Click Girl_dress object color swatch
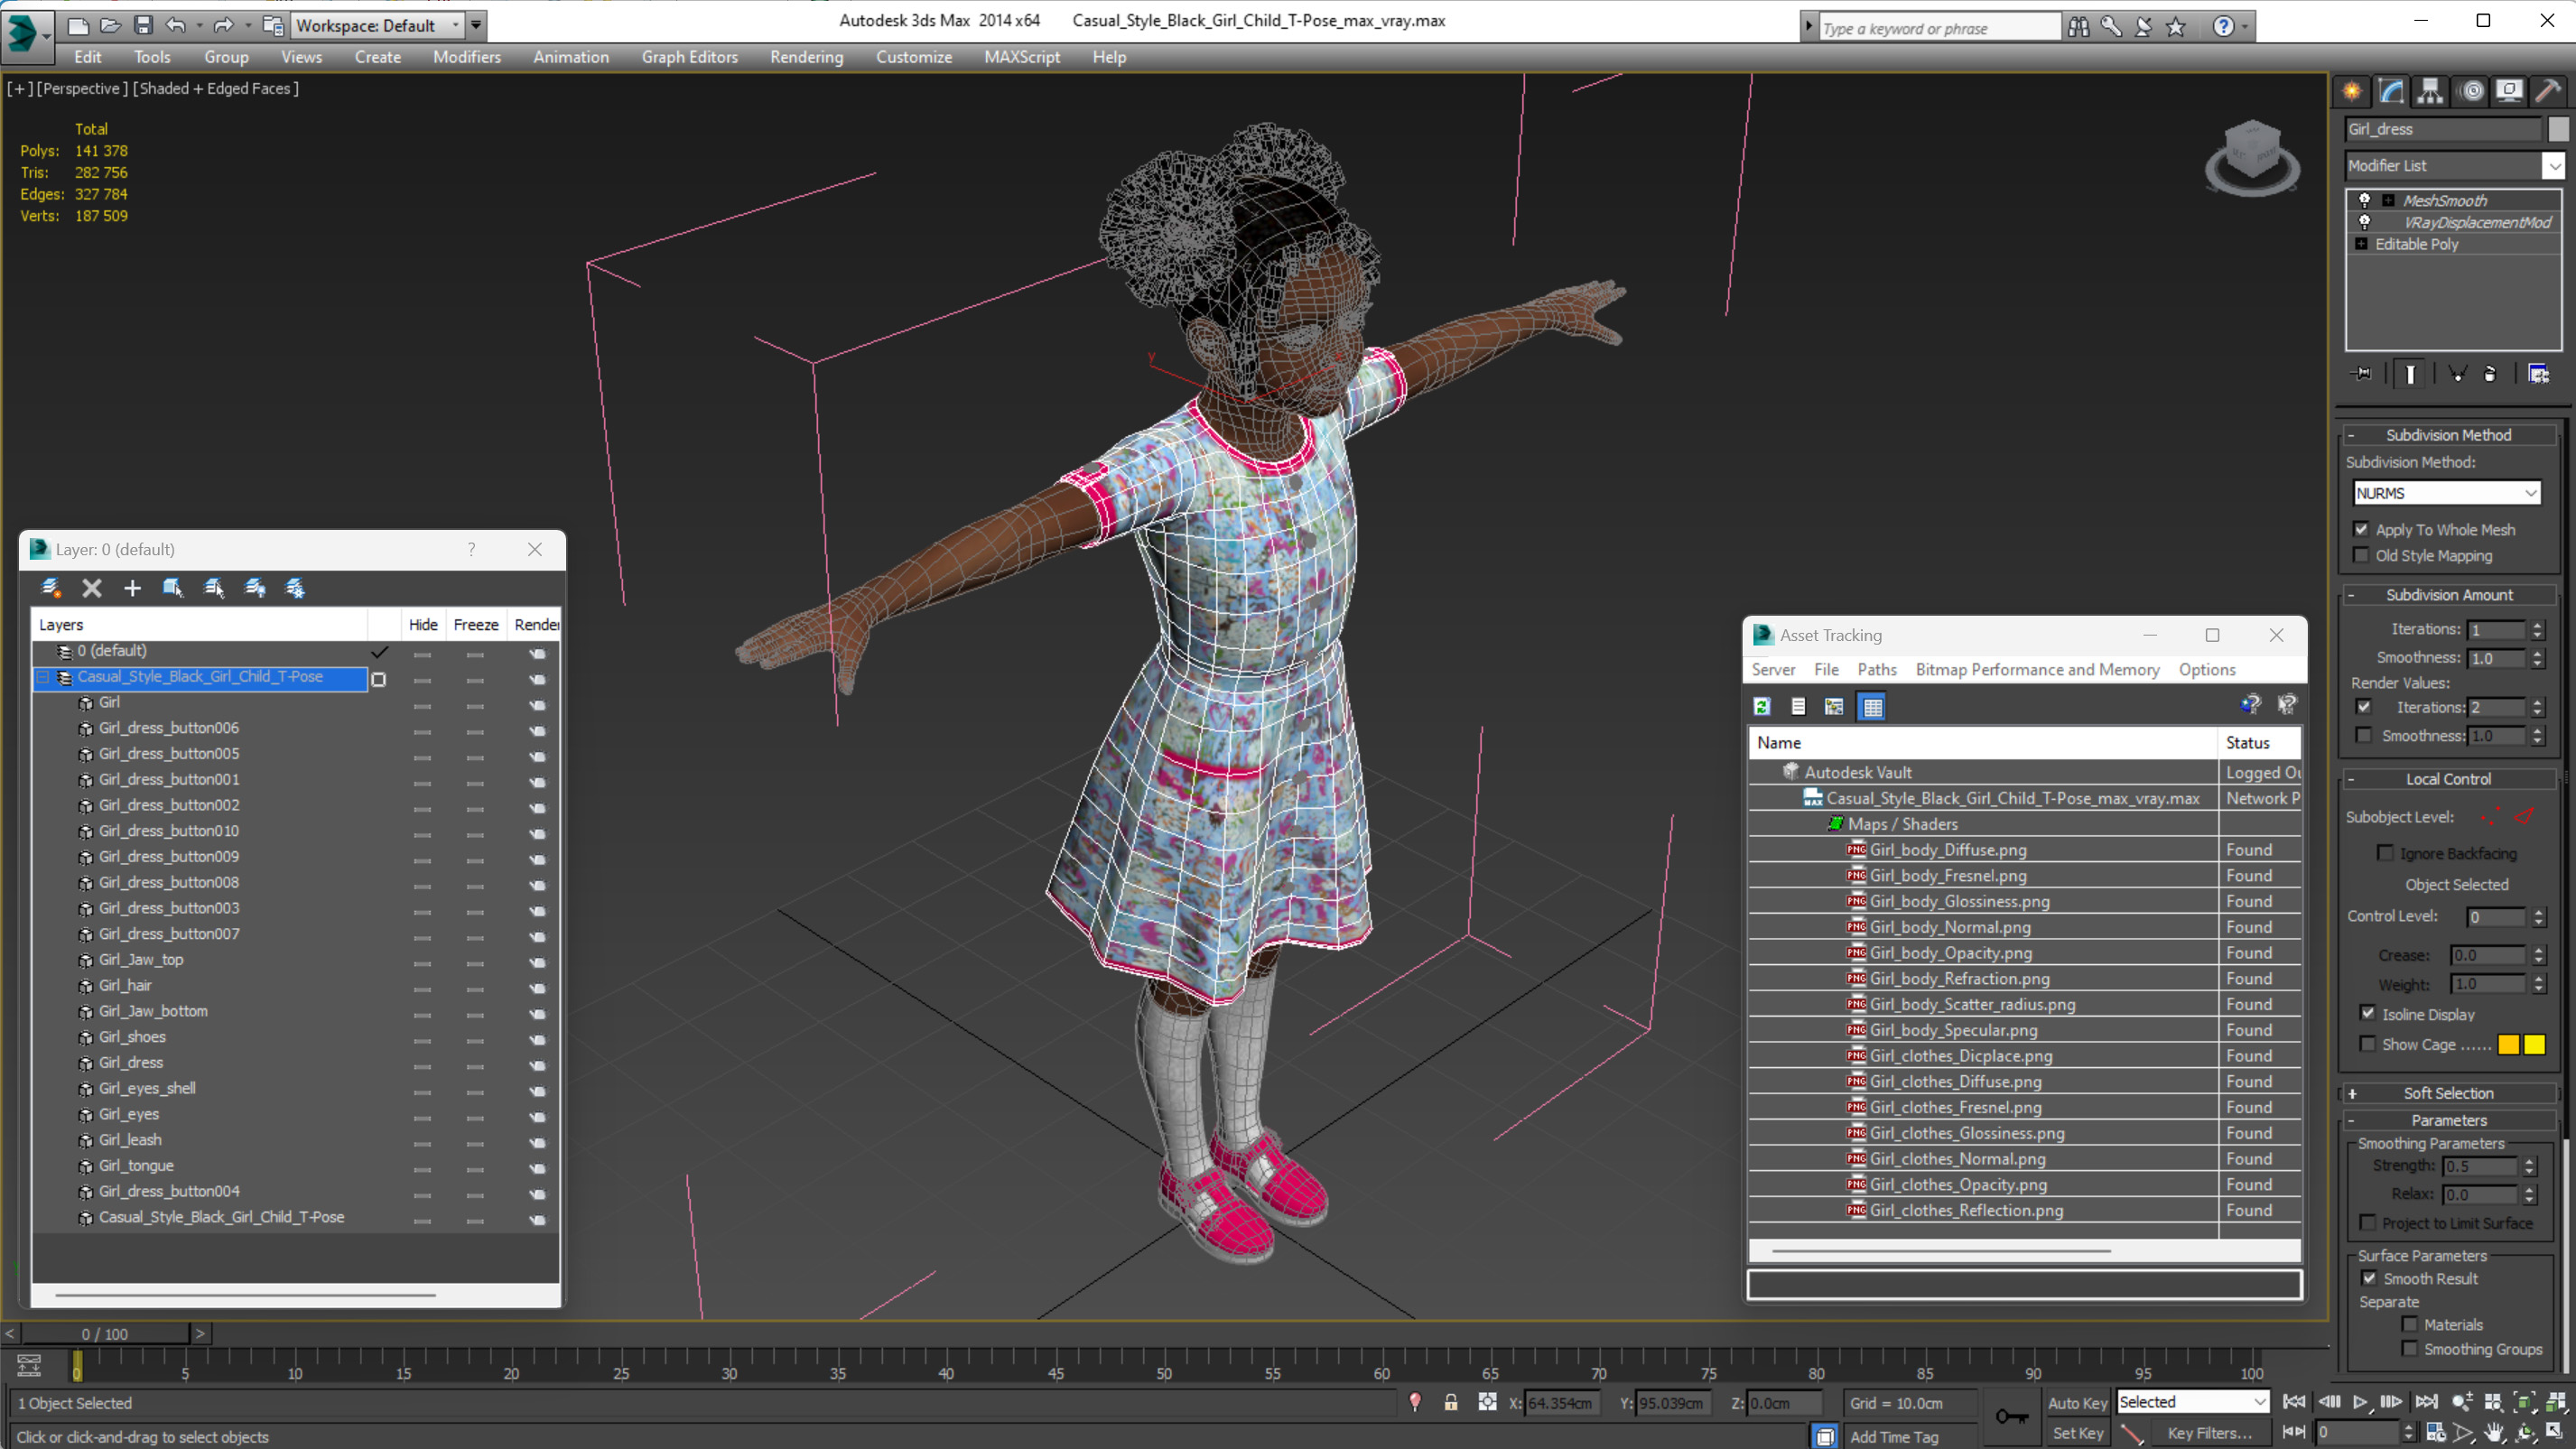The width and height of the screenshot is (2576, 1449). (2557, 129)
